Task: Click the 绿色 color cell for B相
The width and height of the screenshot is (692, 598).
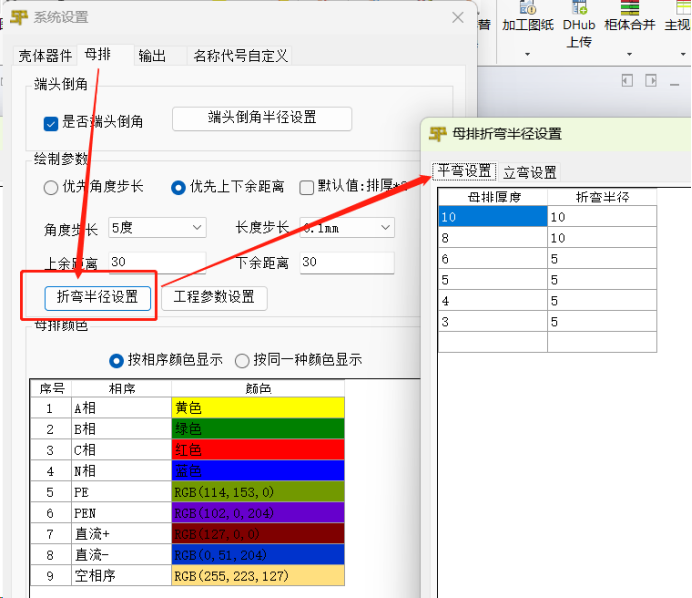Action: (x=258, y=429)
